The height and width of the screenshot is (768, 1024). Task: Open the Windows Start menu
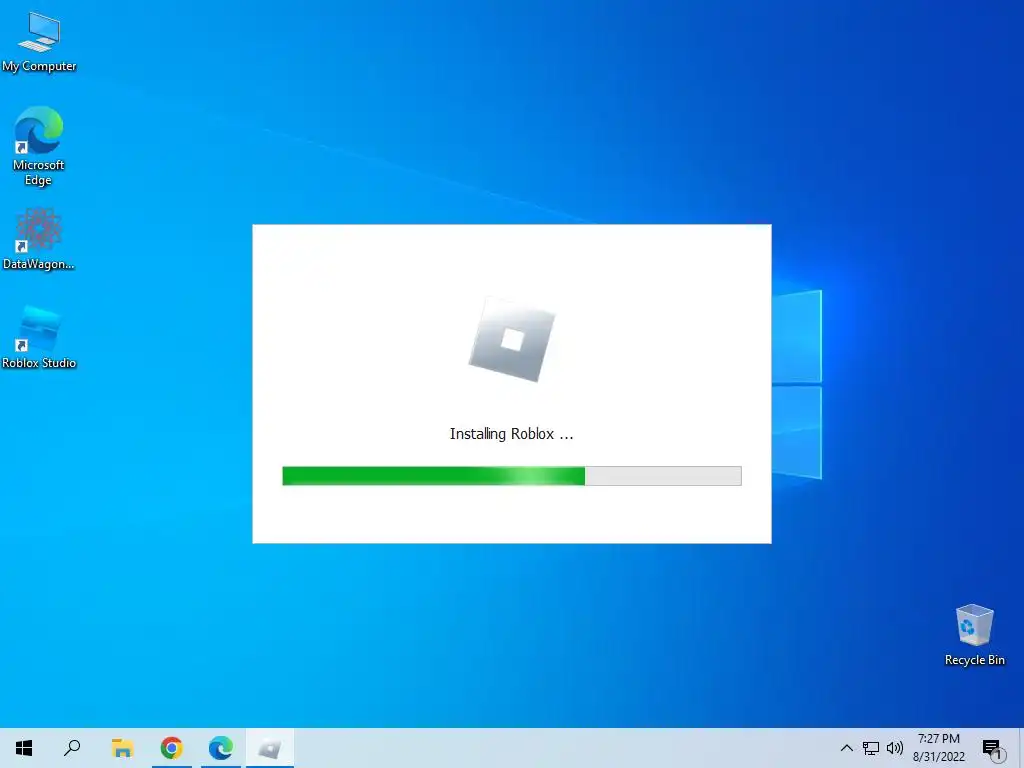coord(24,748)
